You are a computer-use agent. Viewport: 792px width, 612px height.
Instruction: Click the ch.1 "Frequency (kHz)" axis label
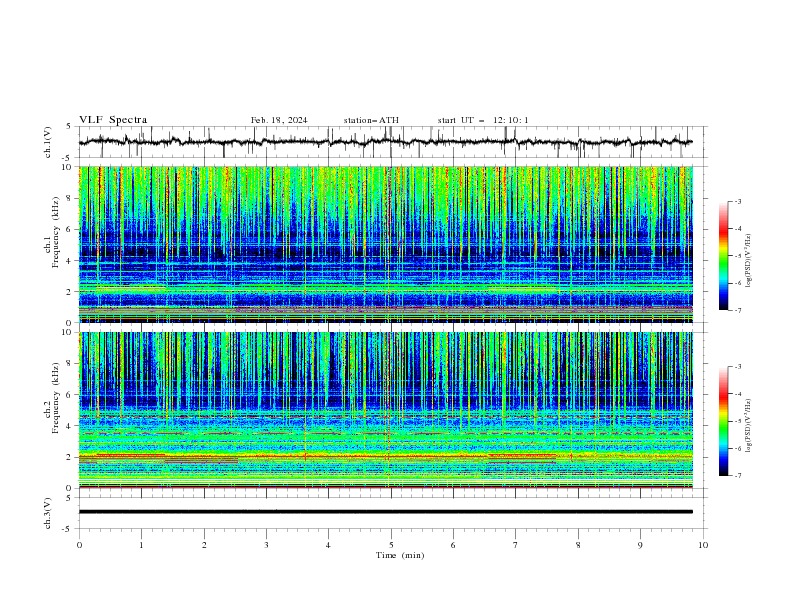[56, 231]
